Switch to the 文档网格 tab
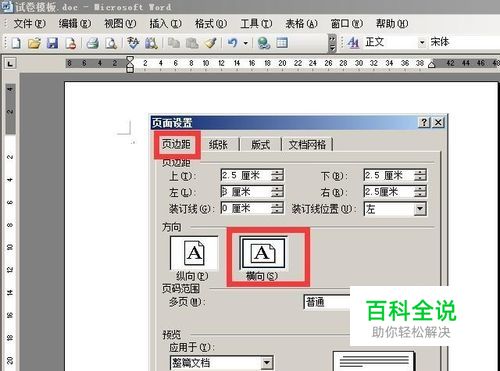The width and height of the screenshot is (500, 371). (x=307, y=145)
